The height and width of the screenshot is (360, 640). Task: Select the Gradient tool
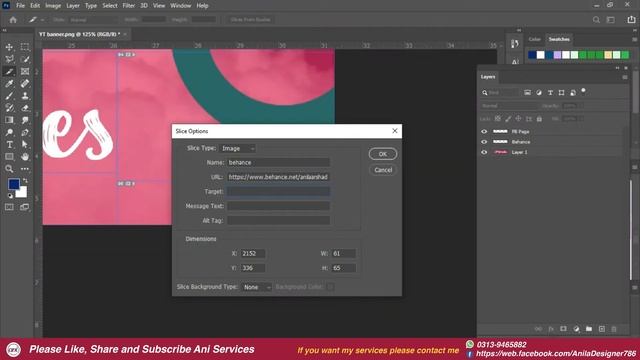point(9,120)
